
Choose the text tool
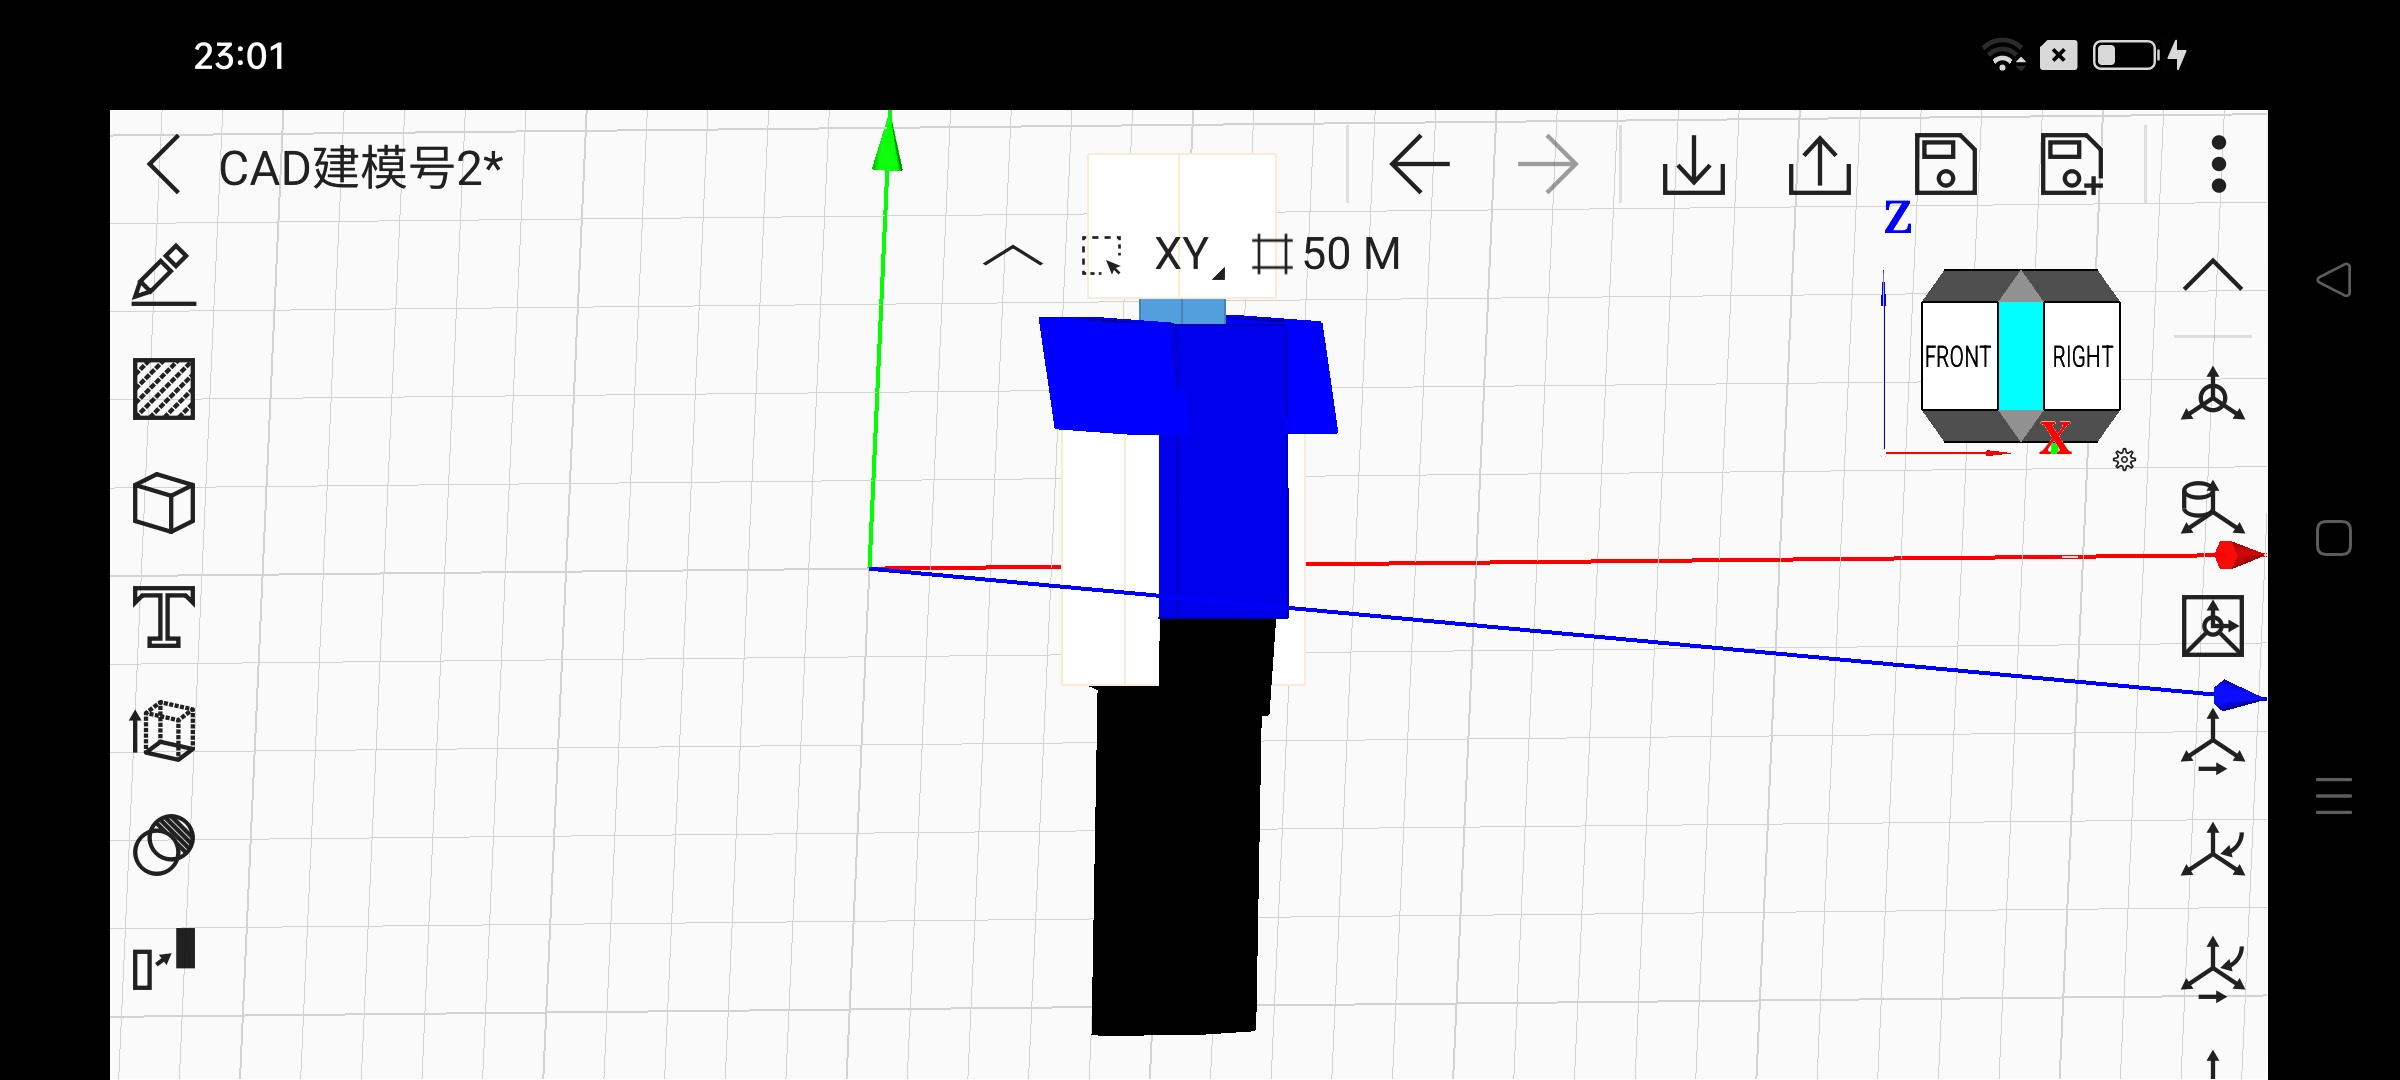(x=164, y=616)
